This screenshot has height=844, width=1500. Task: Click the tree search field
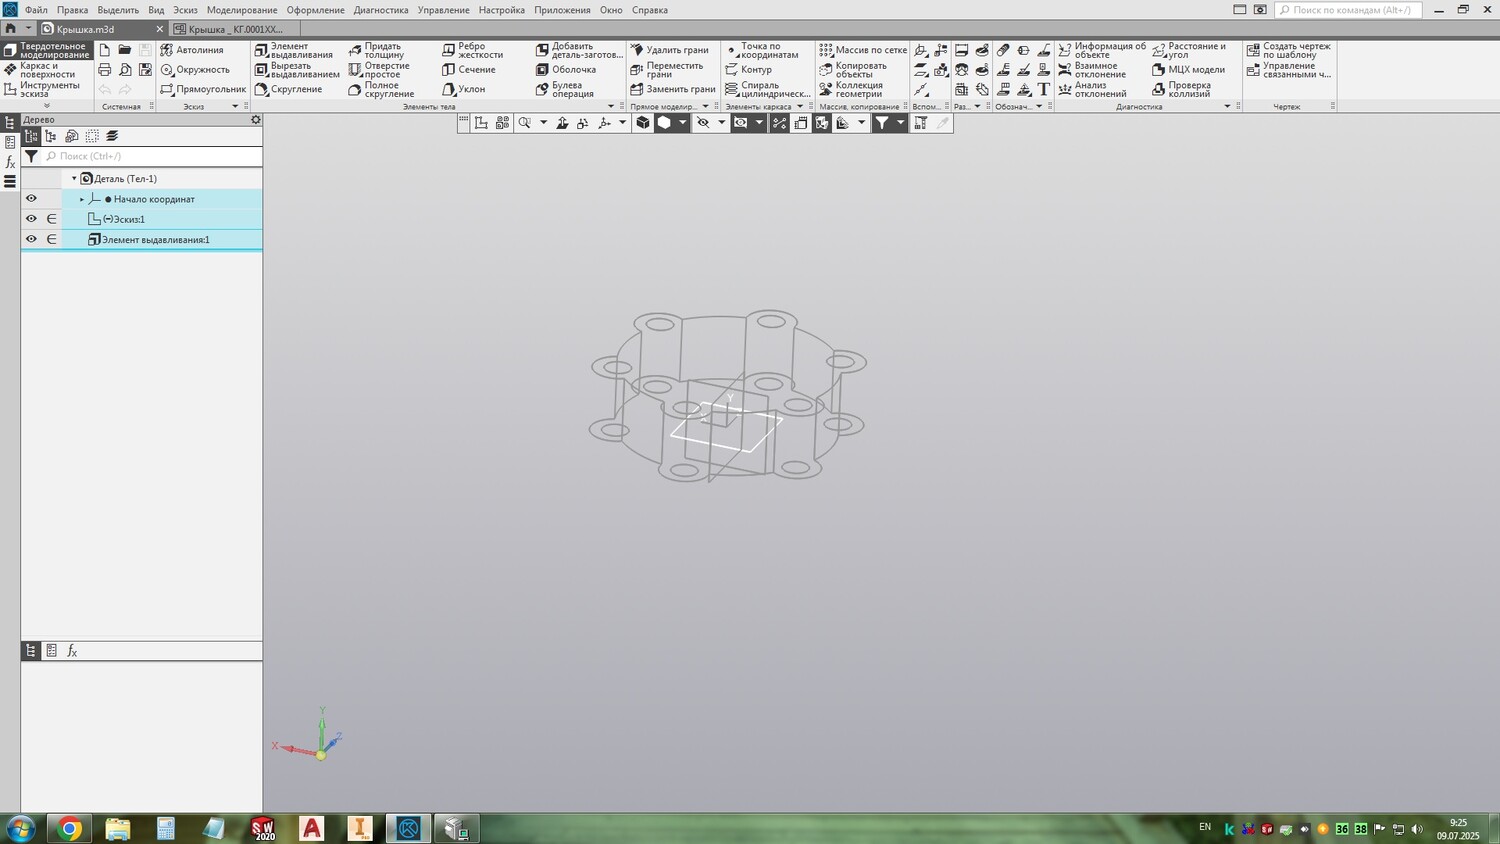click(x=152, y=156)
